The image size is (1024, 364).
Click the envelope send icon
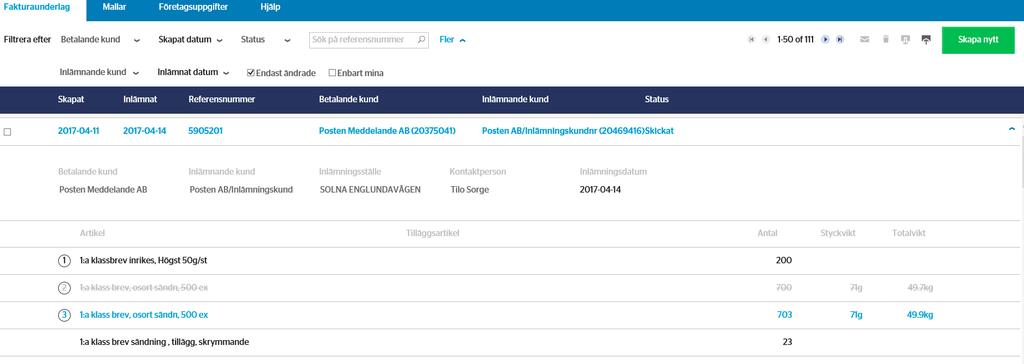(865, 40)
